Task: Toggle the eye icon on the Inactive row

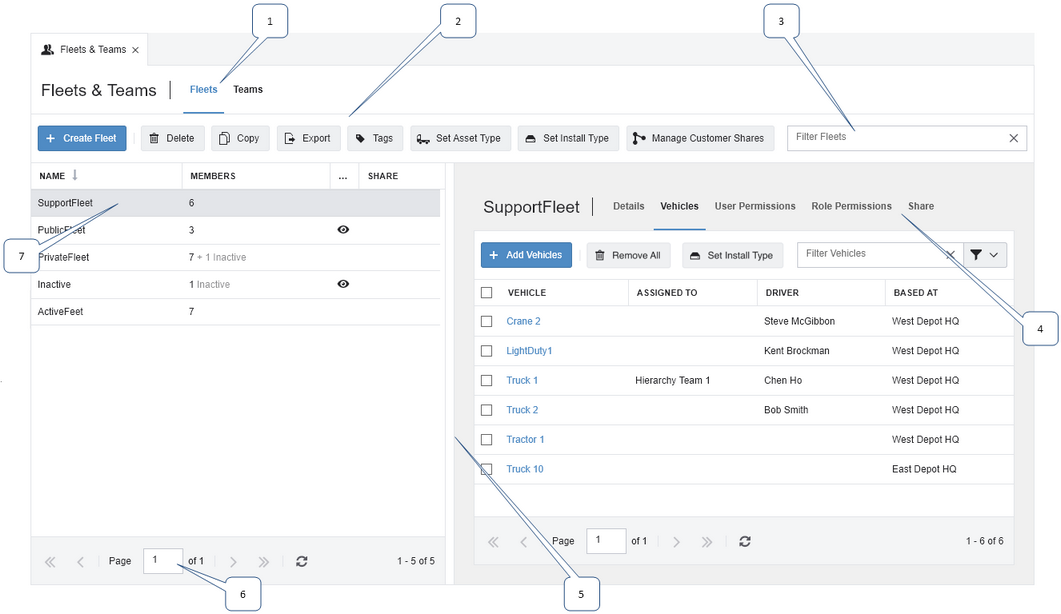Action: 343,284
